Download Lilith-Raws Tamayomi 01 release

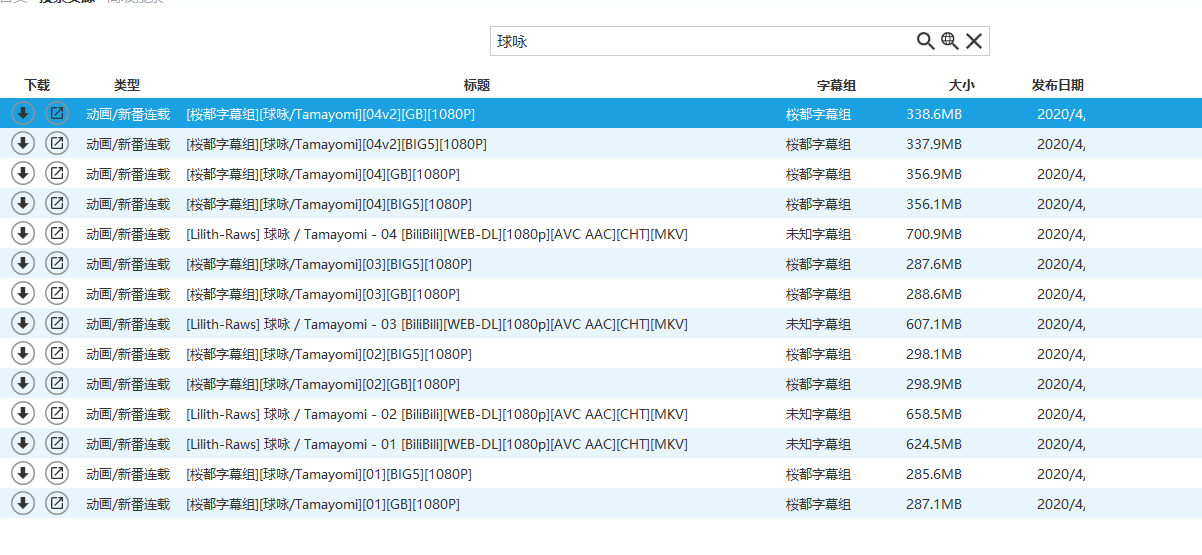tap(23, 444)
